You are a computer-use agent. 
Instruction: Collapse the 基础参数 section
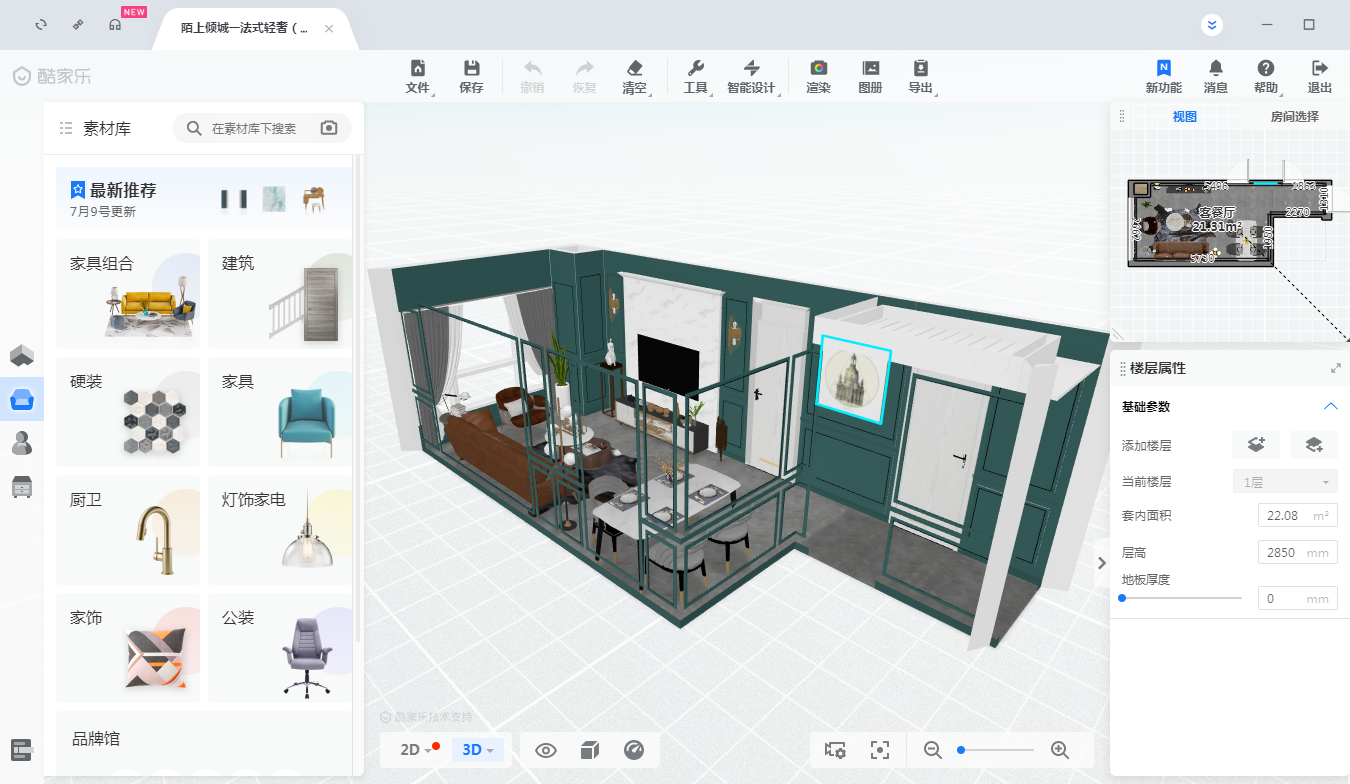(x=1330, y=406)
